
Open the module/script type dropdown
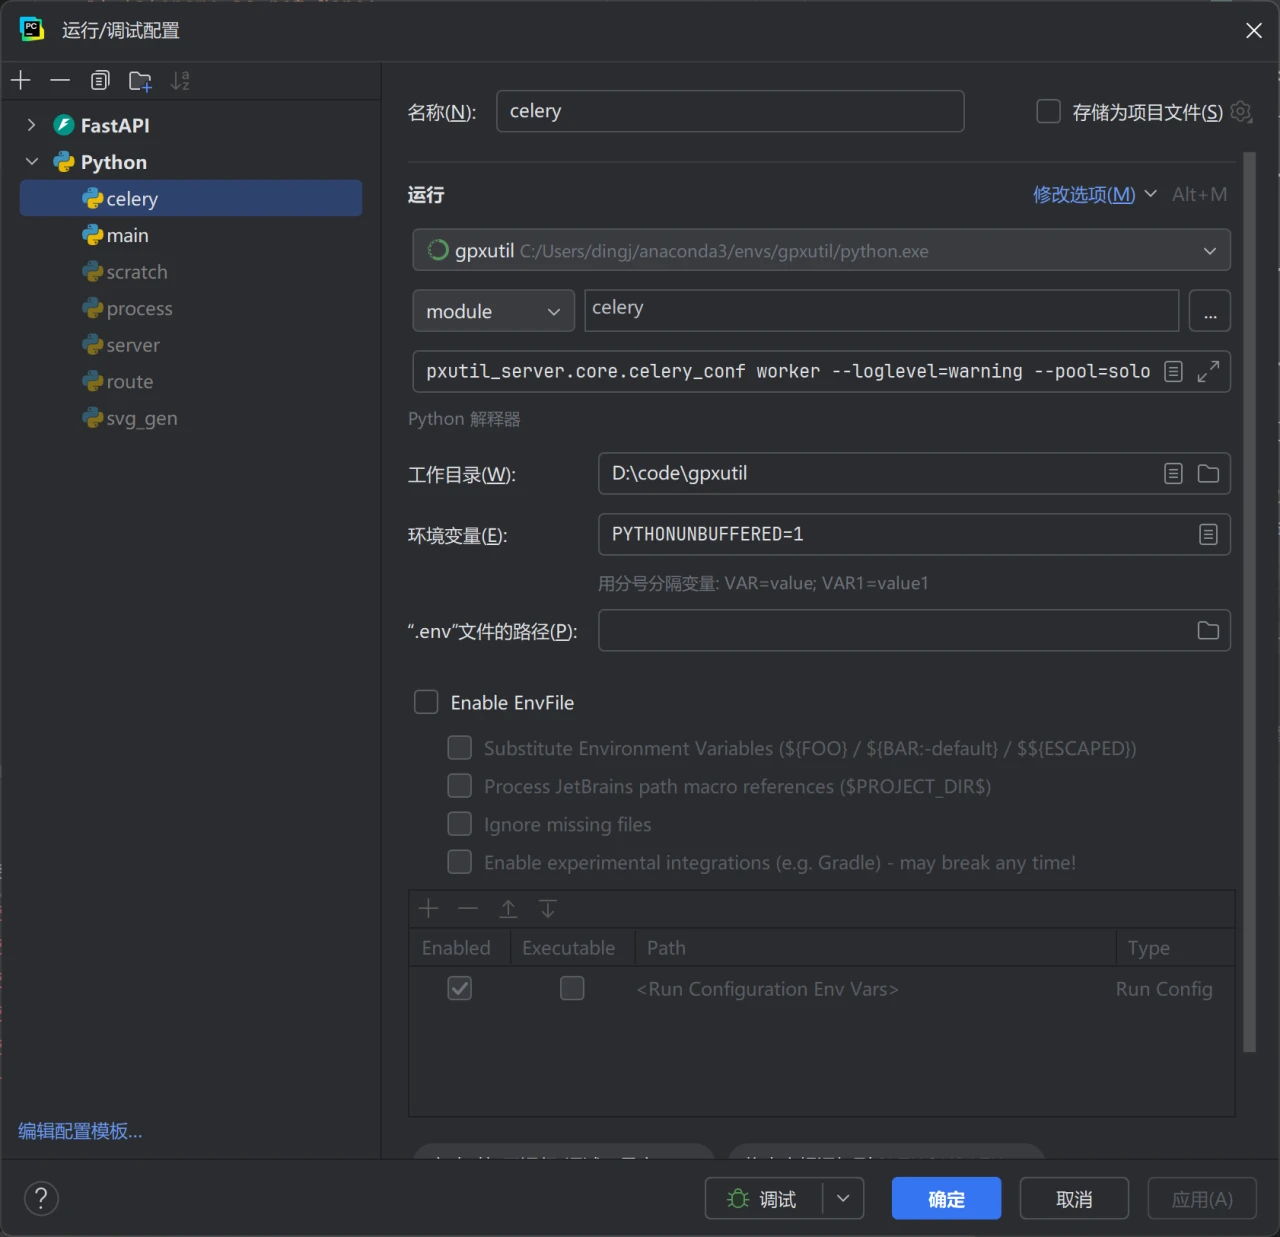[x=493, y=311]
